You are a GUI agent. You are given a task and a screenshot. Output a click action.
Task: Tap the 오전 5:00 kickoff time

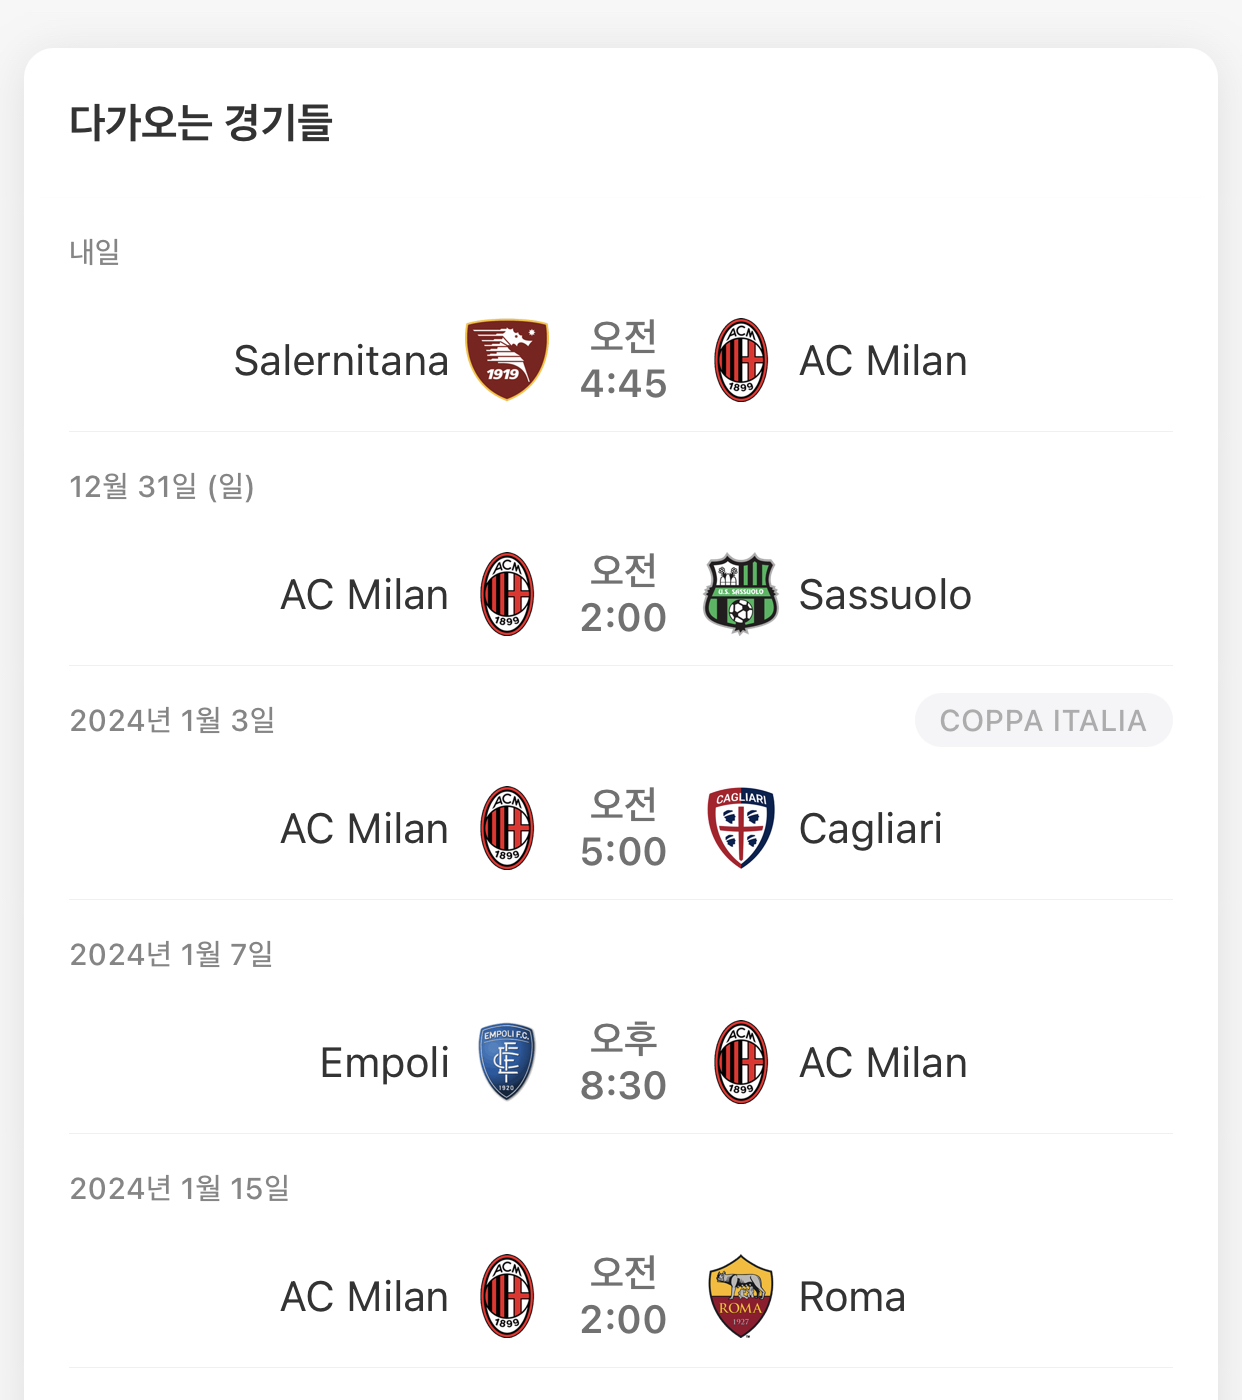pyautogui.click(x=623, y=828)
